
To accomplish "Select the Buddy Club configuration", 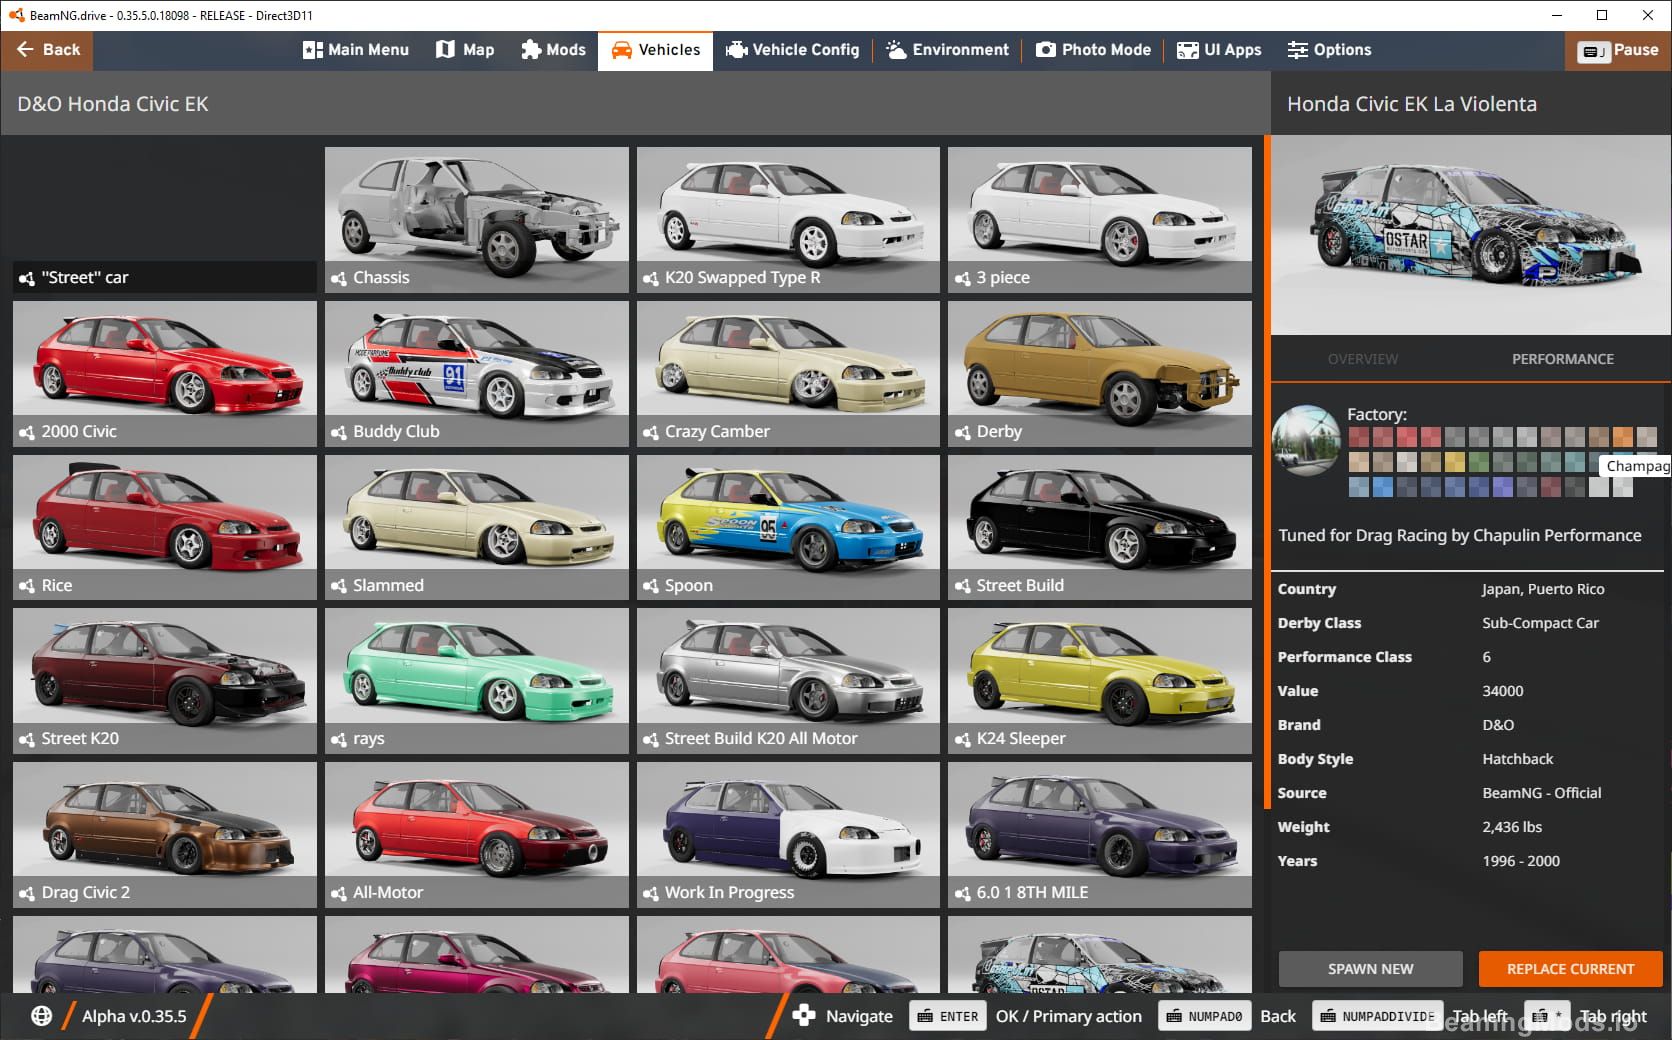I will 477,374.
